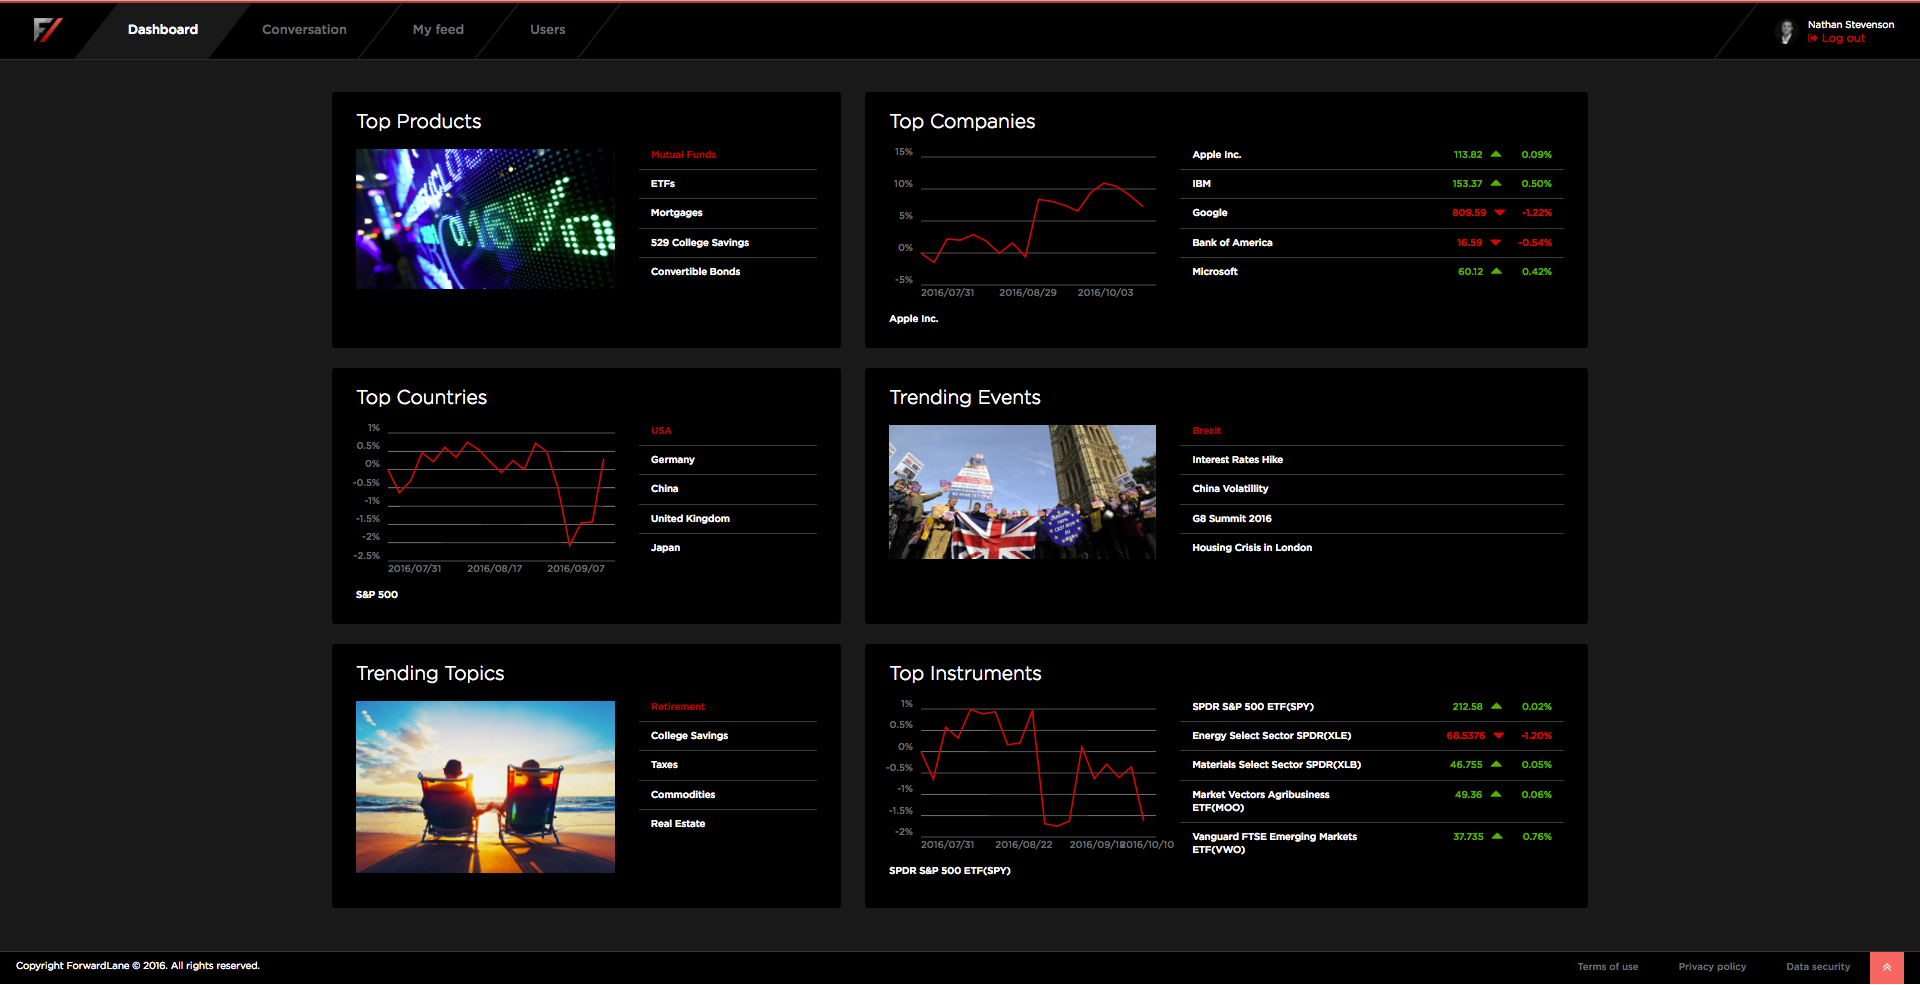1920x985 pixels.
Task: Select Bank of America company row
Action: coord(1372,243)
